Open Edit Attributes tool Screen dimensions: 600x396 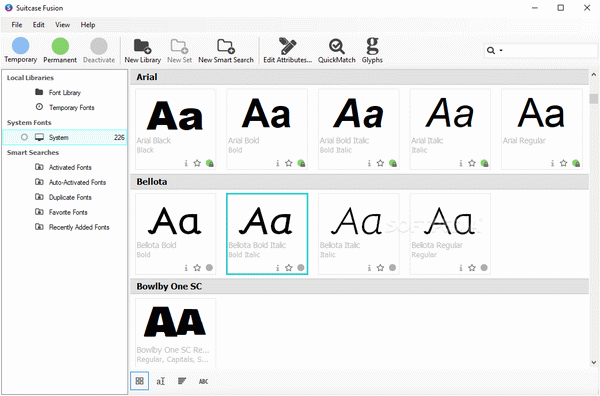click(x=287, y=51)
